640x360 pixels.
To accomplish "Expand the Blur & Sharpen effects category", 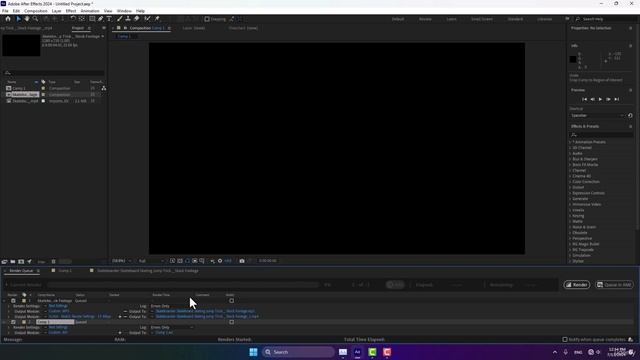I will (x=570, y=159).
